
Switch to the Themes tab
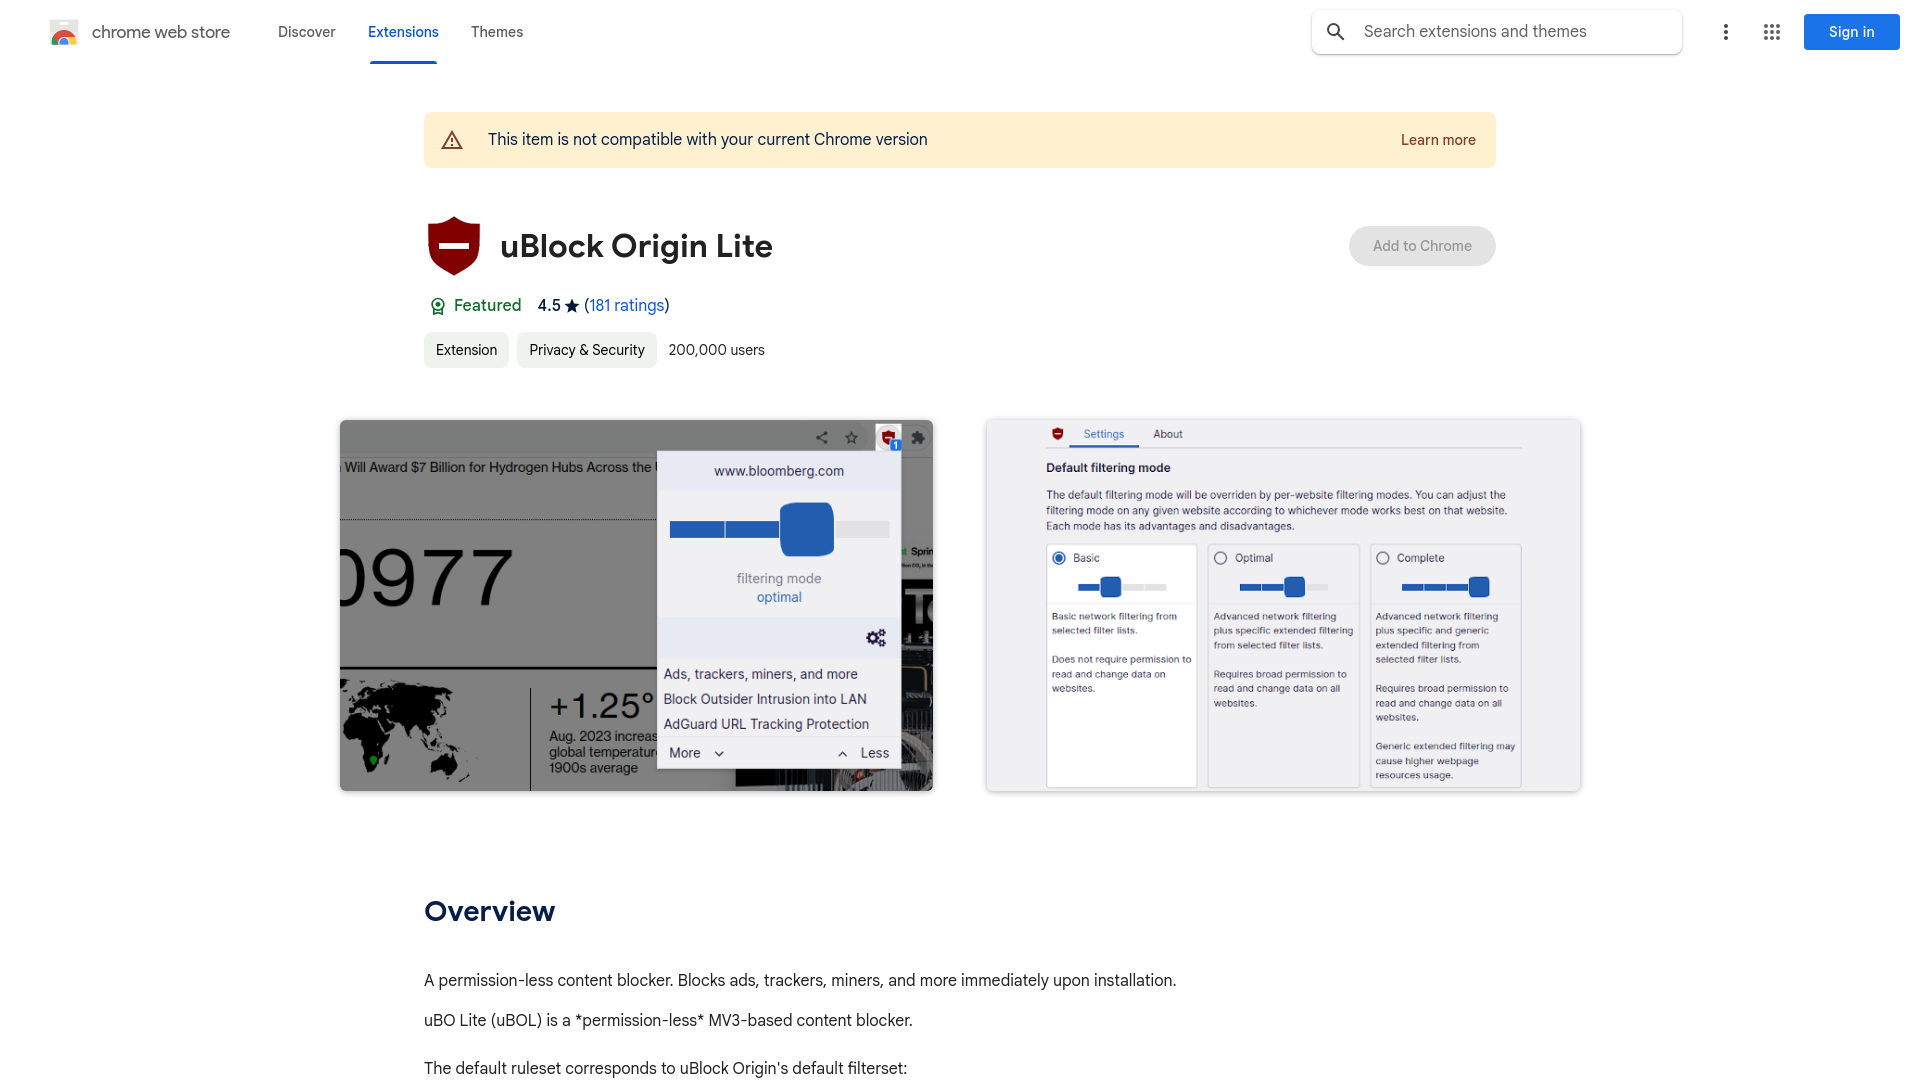point(497,32)
